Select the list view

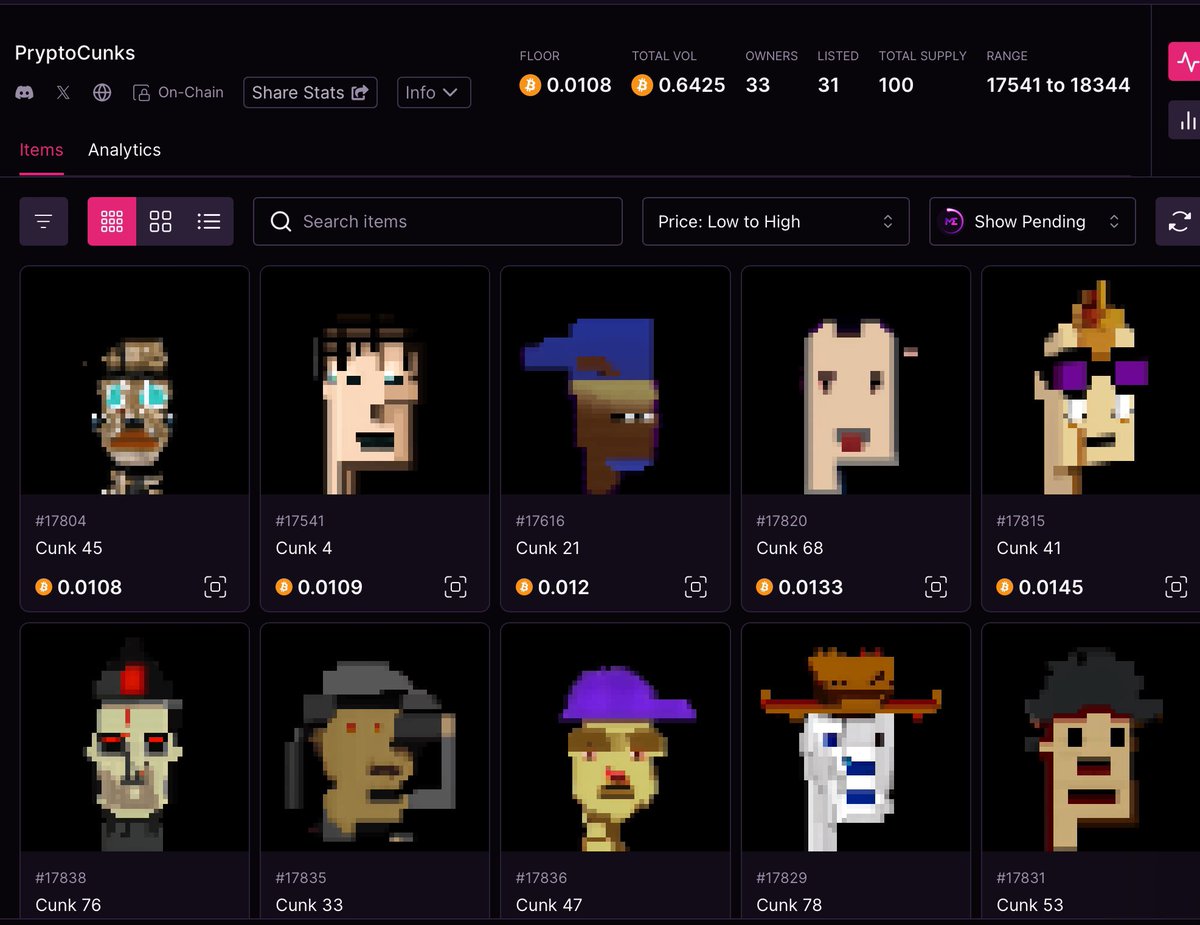pyautogui.click(x=209, y=221)
